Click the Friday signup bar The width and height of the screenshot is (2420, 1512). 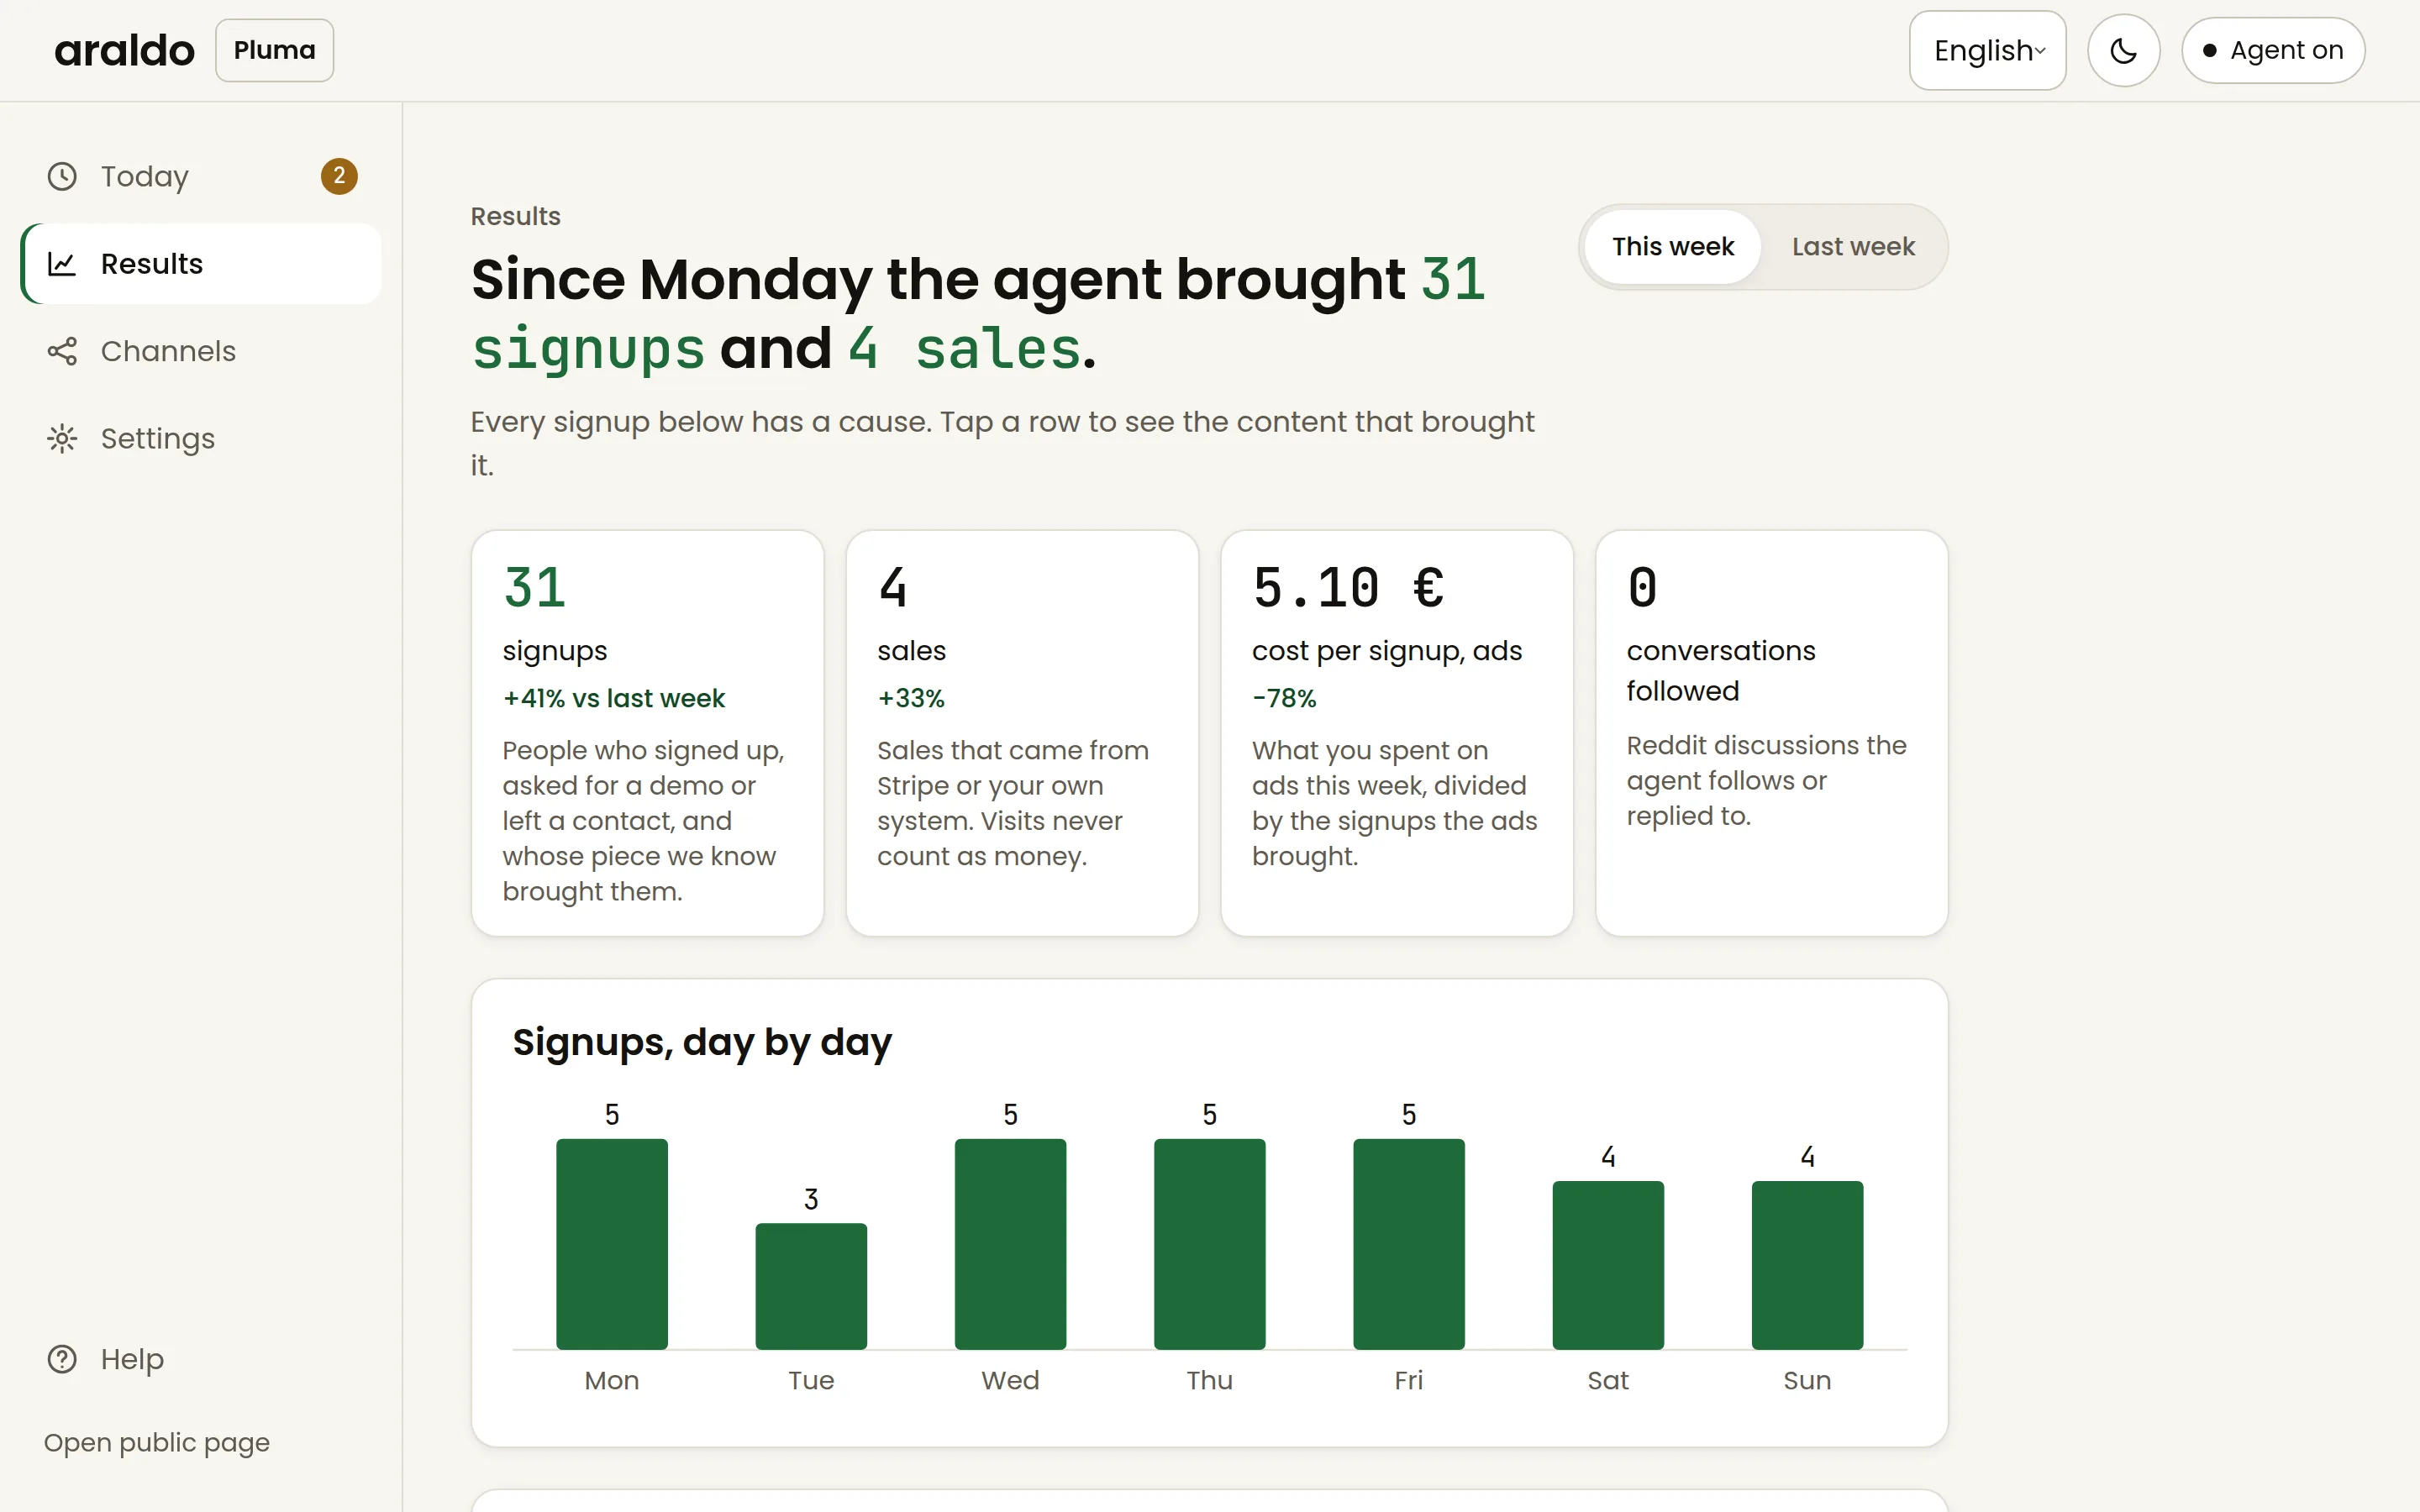coord(1408,1244)
